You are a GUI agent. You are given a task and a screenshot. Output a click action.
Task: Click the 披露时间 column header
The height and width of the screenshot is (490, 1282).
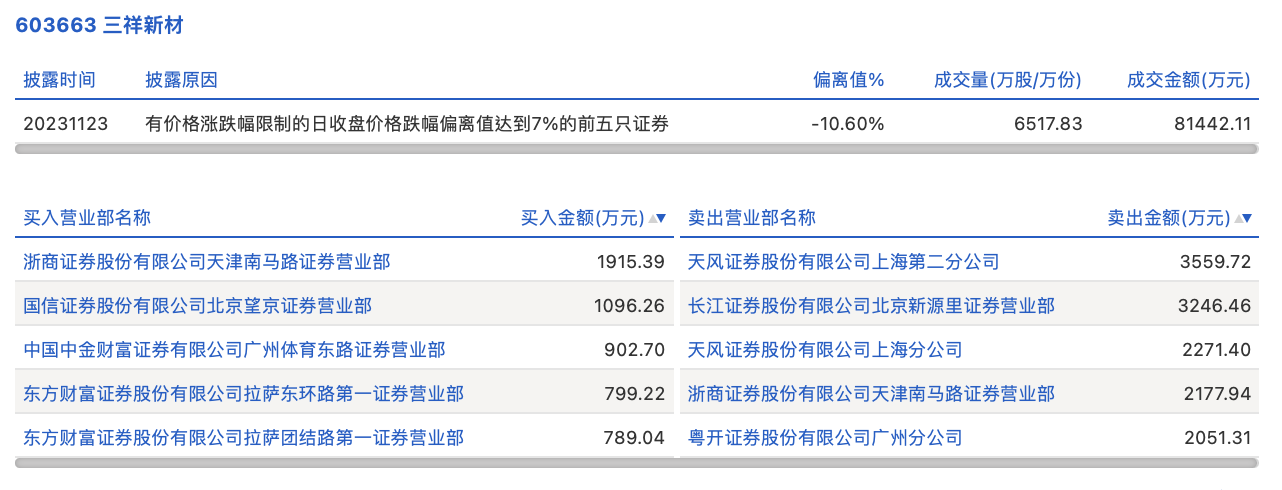[60, 80]
